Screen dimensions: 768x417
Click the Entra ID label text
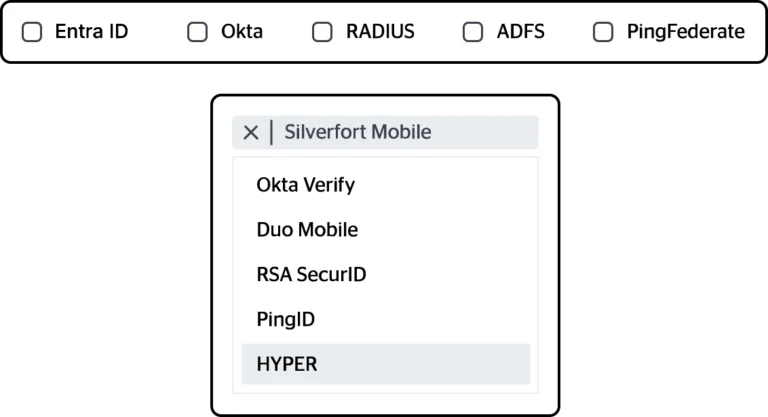[91, 32]
